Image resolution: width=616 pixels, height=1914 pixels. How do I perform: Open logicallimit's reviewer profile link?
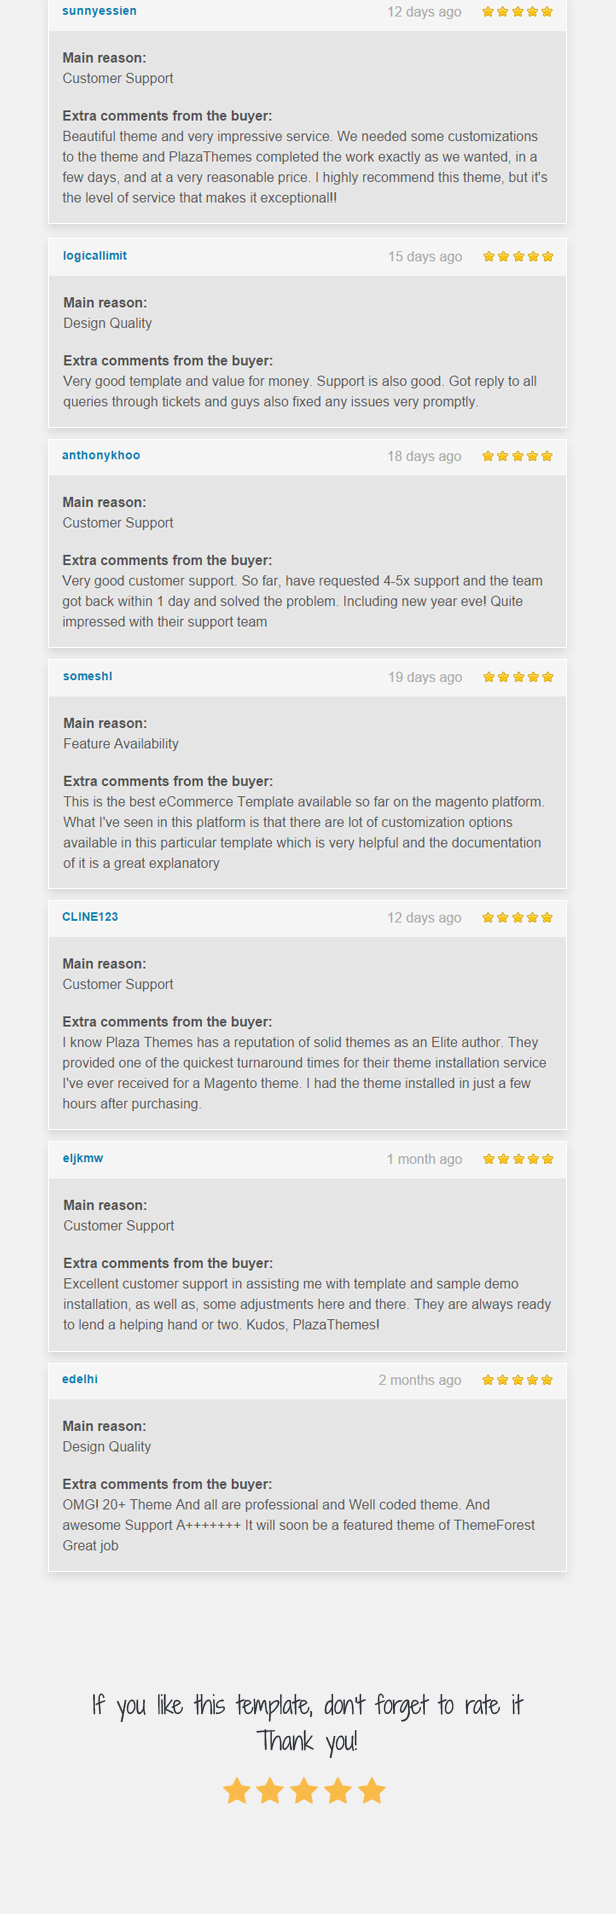[x=95, y=256]
